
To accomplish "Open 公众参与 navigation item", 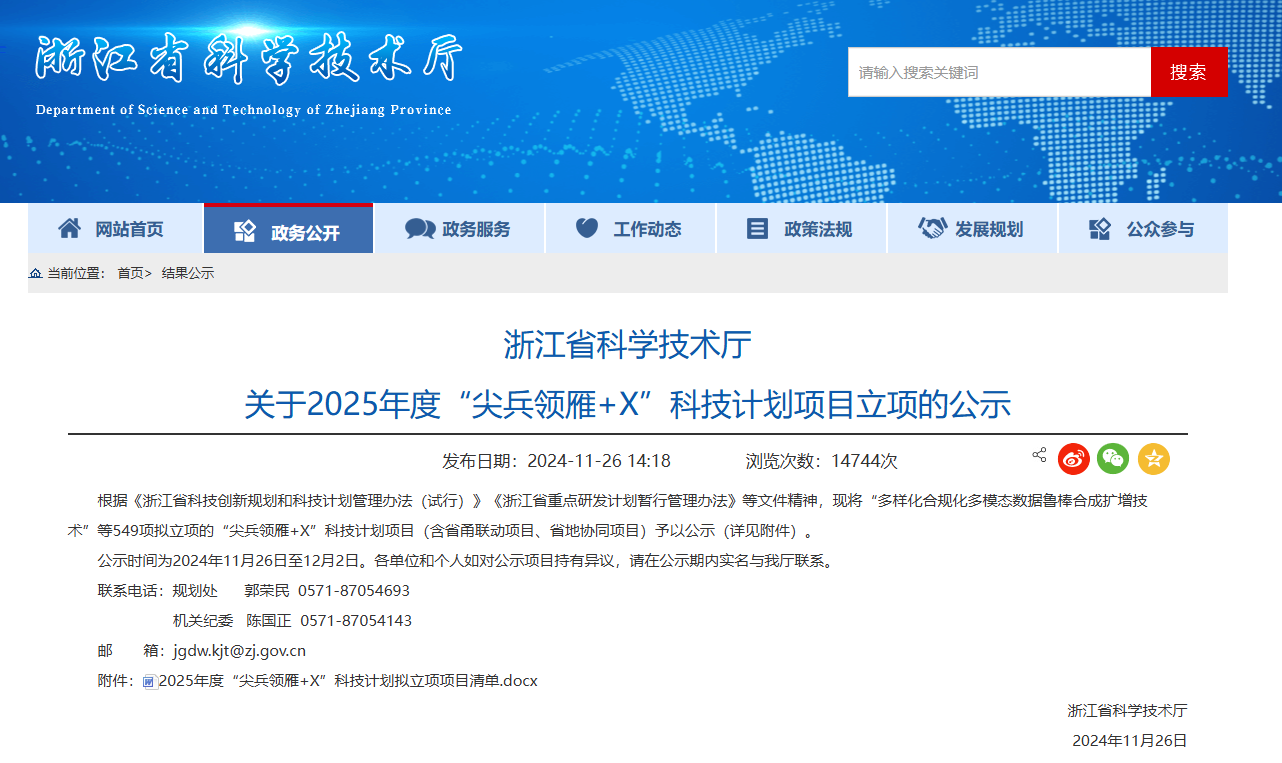I will (x=1143, y=229).
